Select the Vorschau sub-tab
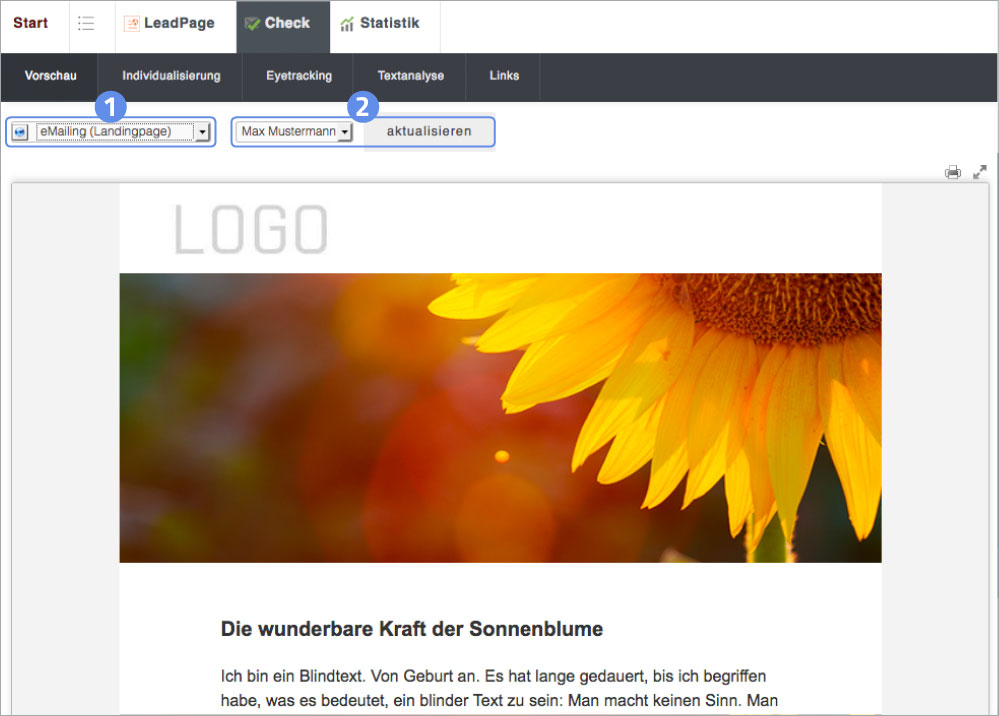This screenshot has width=999, height=716. (x=50, y=76)
